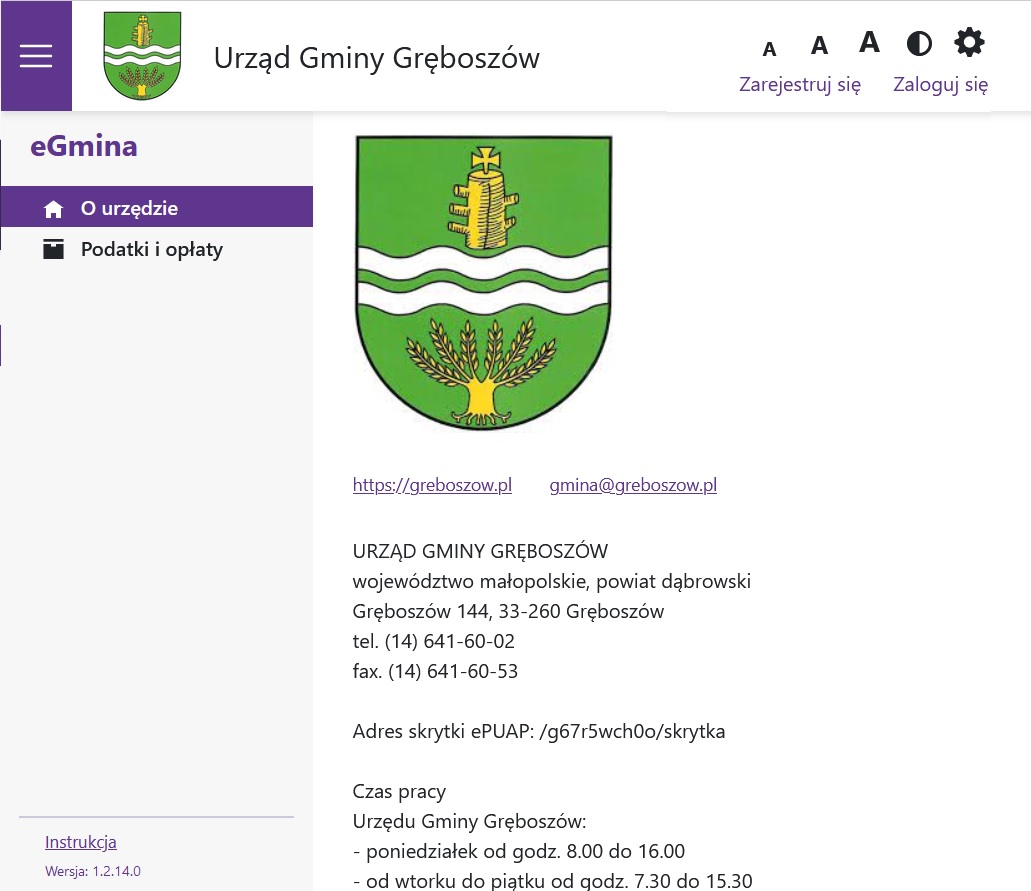
Task: Set medium font size A
Action: pos(819,46)
